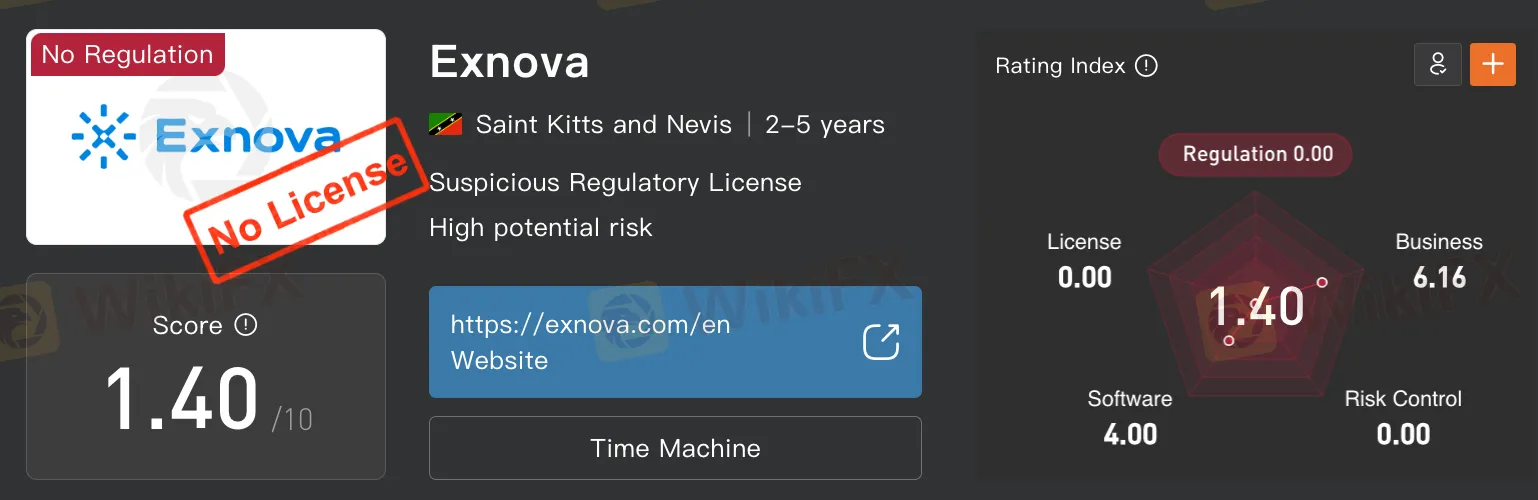
Task: Click the customer service person icon
Action: tap(1438, 64)
